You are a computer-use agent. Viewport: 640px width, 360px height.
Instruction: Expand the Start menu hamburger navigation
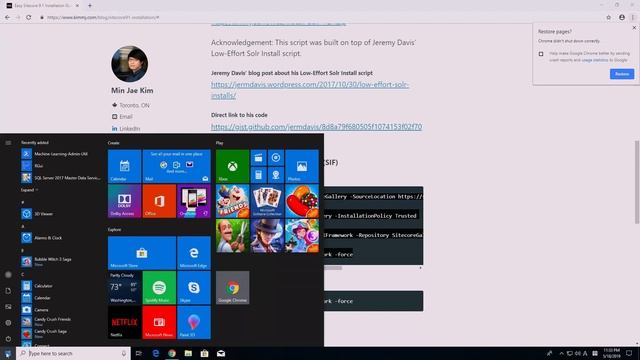click(x=8, y=143)
